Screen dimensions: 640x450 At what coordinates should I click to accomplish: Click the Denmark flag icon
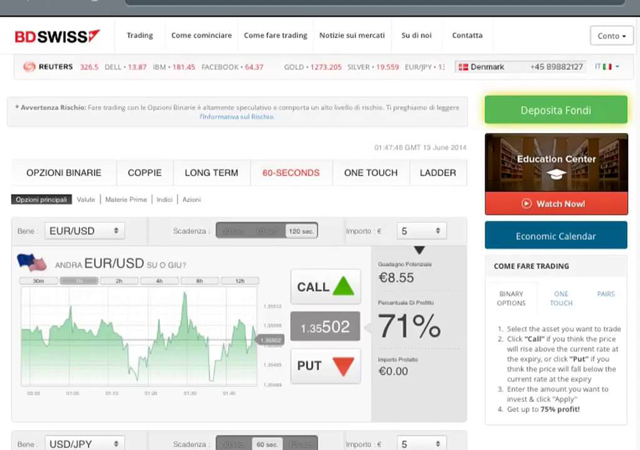pos(463,67)
